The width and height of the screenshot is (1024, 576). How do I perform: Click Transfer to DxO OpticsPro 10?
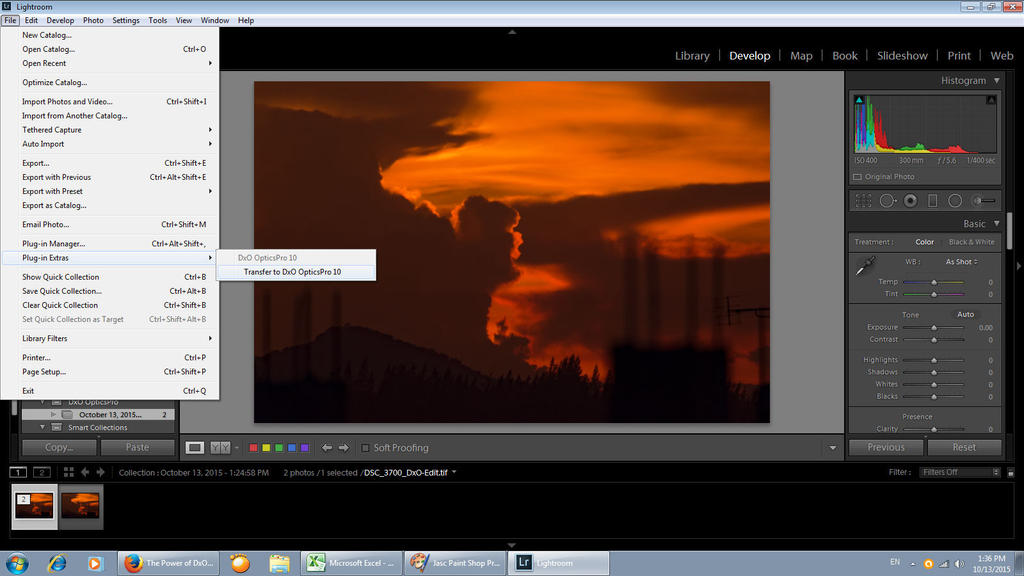tap(292, 272)
